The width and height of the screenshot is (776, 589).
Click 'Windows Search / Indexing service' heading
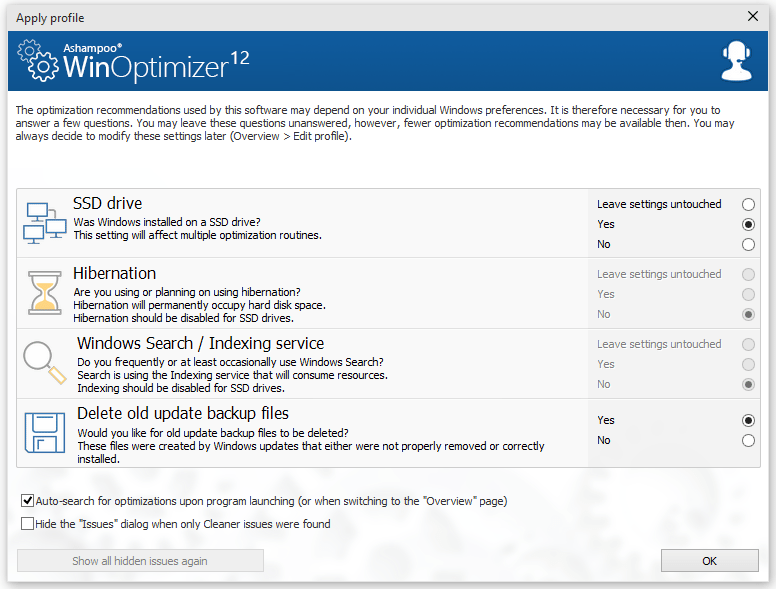[200, 343]
